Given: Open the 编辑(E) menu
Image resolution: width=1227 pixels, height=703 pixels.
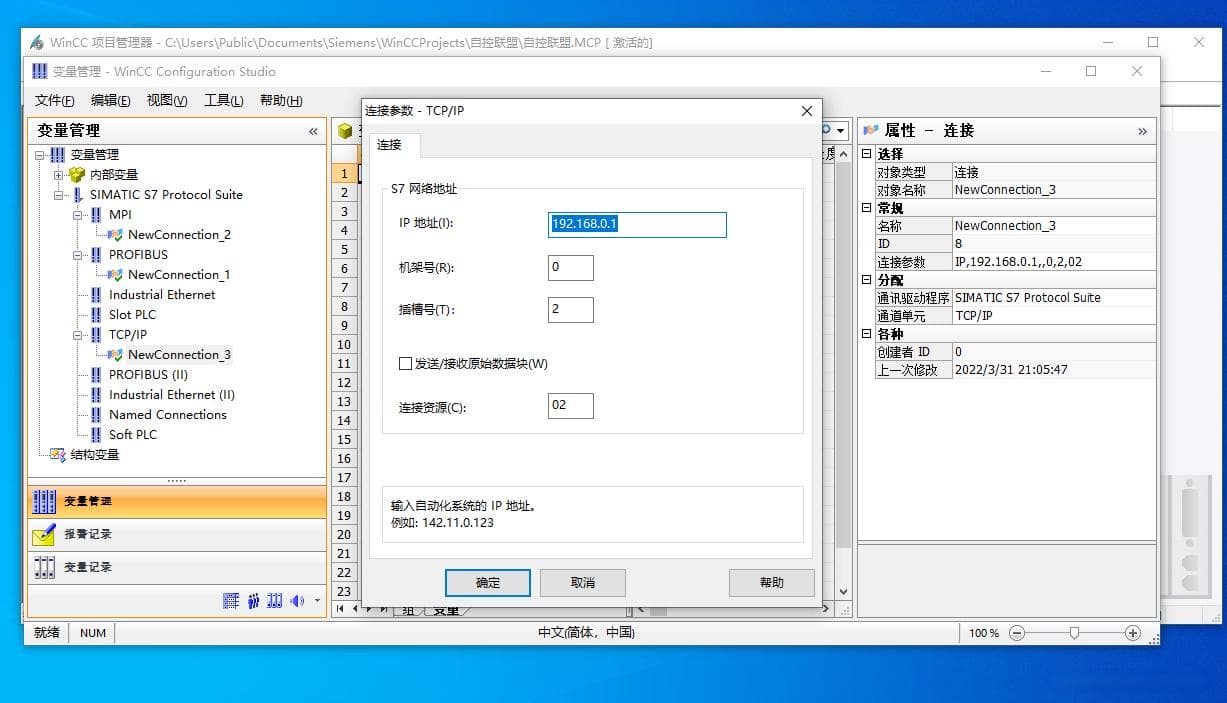Looking at the screenshot, I should pos(110,100).
